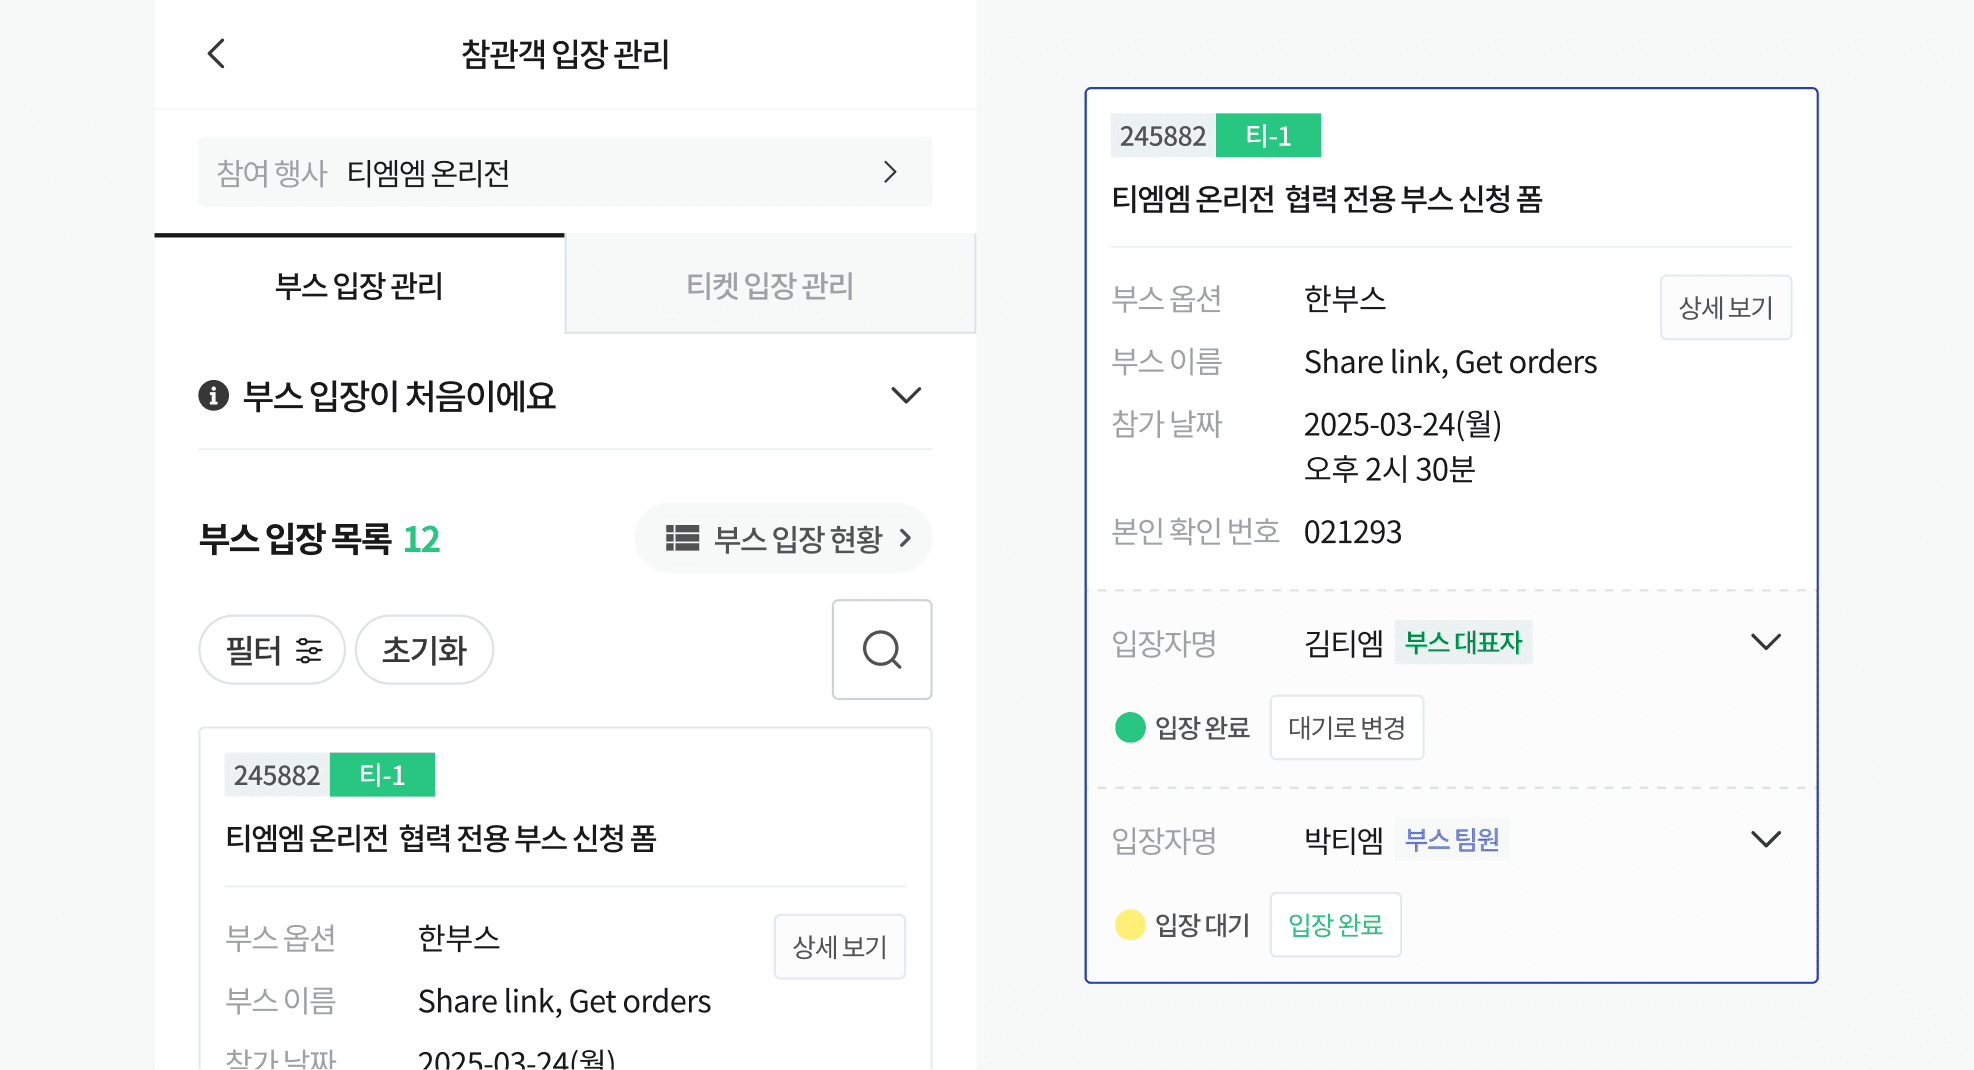
Task: Click right card title 티엠엠 온리전 협력 전용 부스 신청 폼
Action: tap(1327, 199)
